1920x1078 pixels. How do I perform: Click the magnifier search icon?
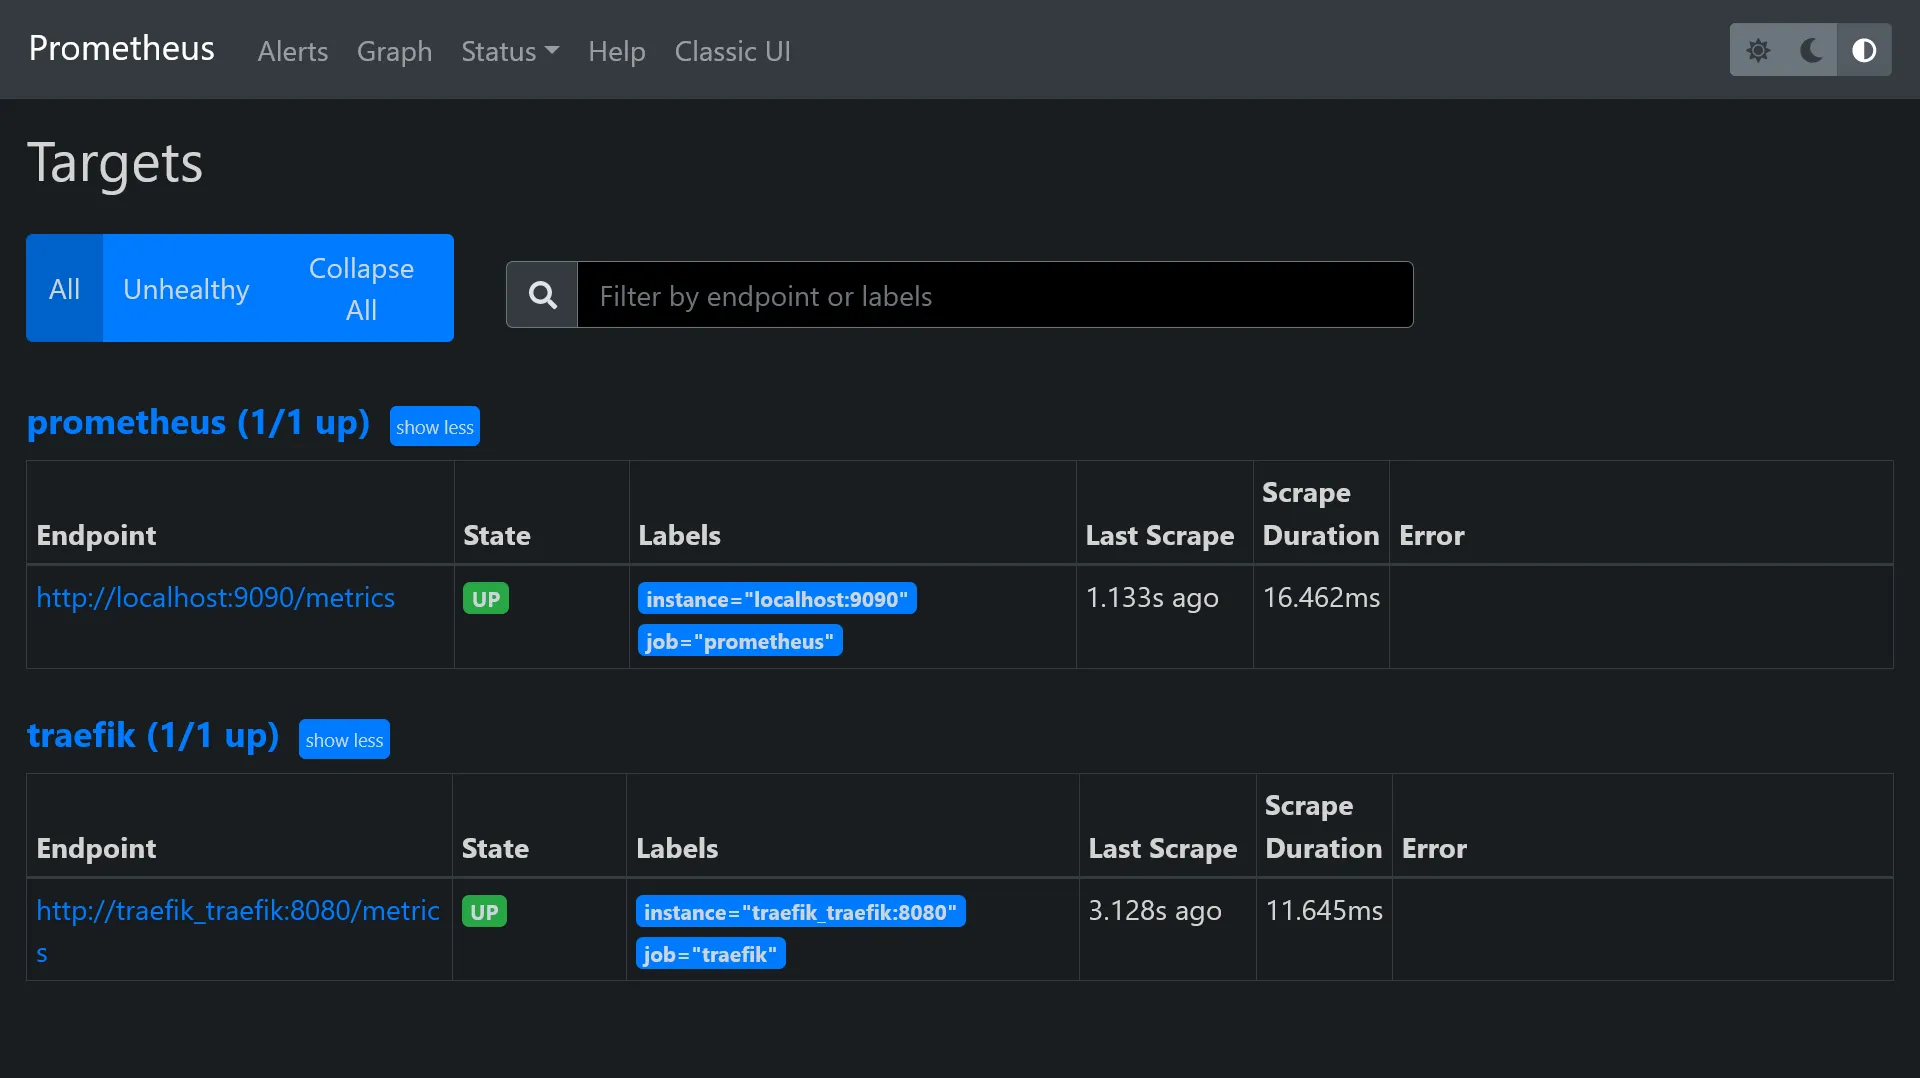[542, 295]
